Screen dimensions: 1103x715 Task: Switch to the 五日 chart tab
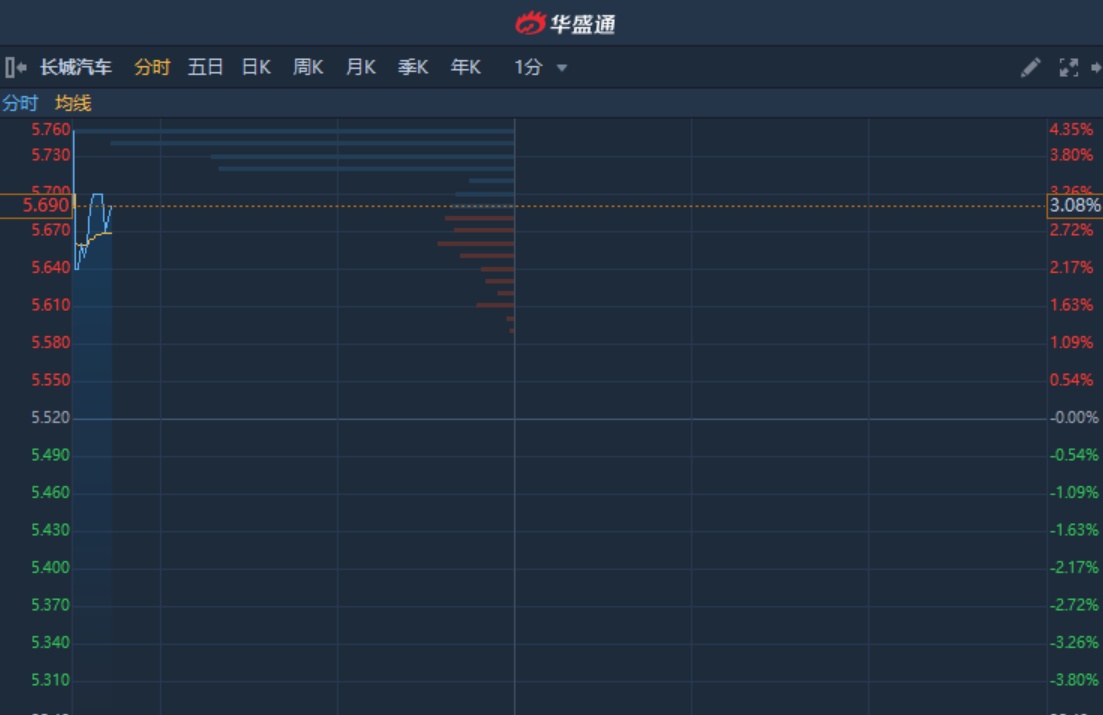205,68
